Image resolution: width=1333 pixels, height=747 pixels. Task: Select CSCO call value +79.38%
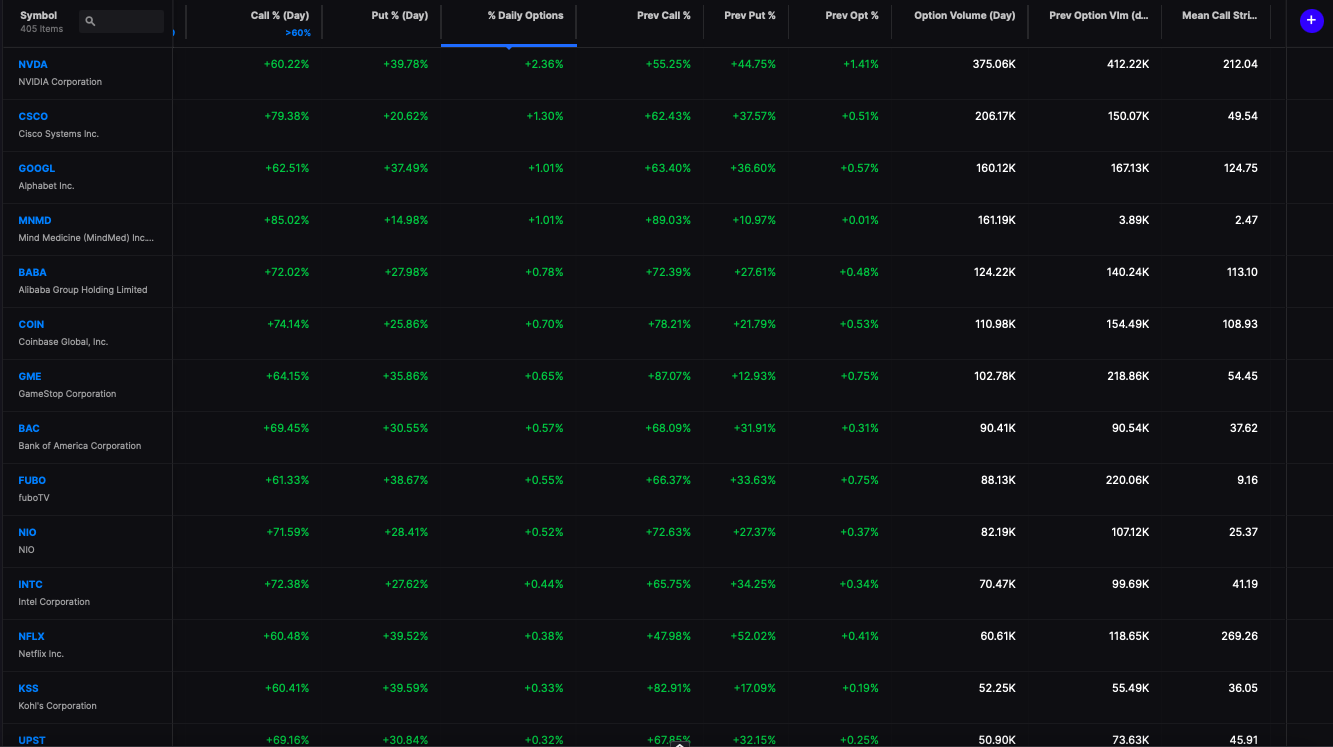pos(286,116)
